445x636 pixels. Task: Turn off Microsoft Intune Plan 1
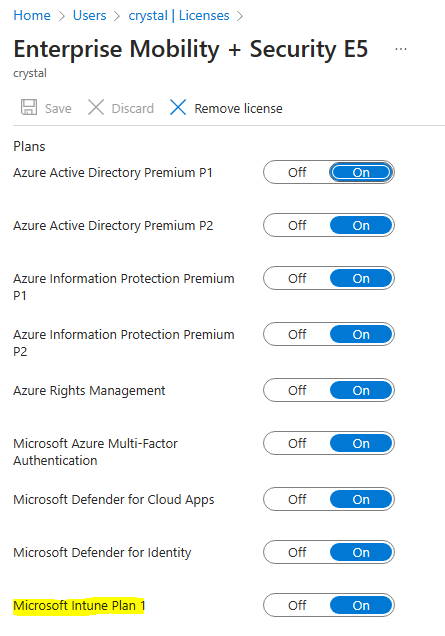pos(297,605)
